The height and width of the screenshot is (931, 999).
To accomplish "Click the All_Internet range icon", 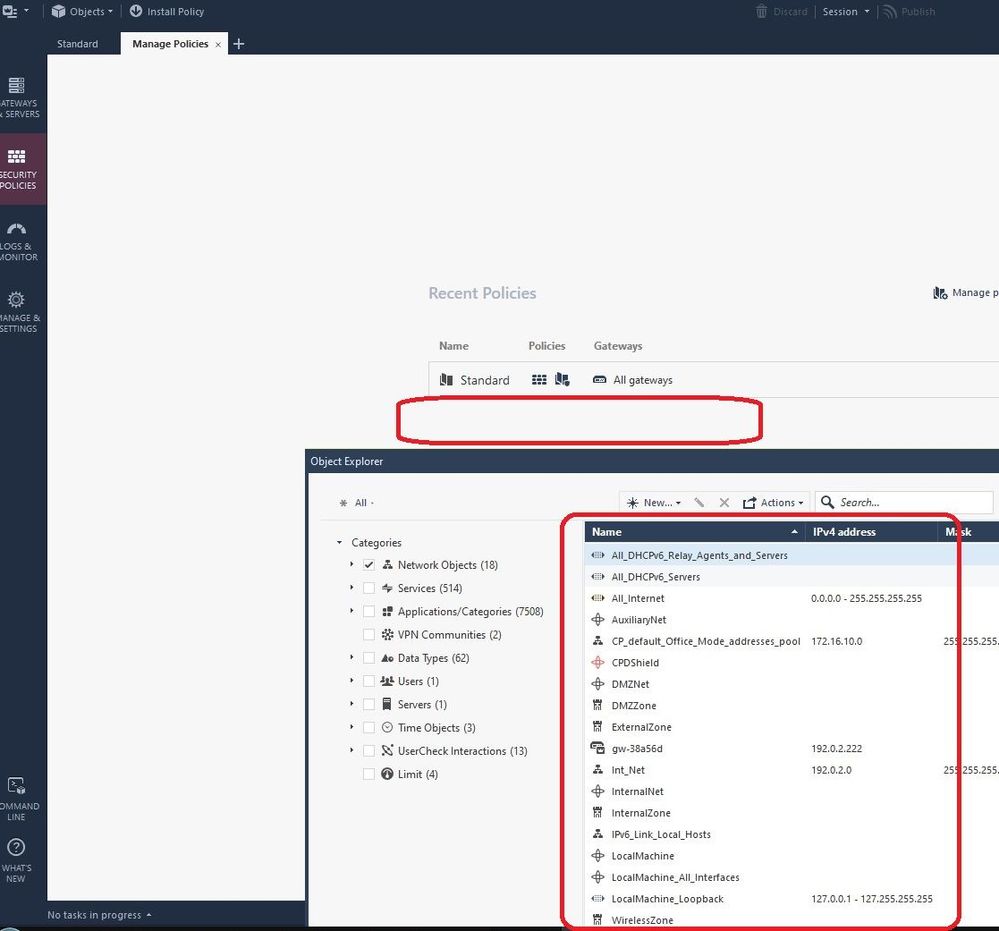I will click(598, 598).
